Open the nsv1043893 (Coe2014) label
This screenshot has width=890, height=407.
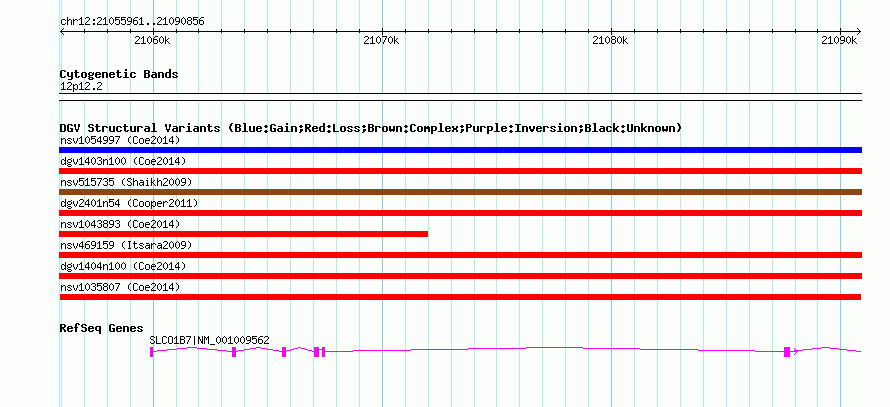click(x=120, y=224)
